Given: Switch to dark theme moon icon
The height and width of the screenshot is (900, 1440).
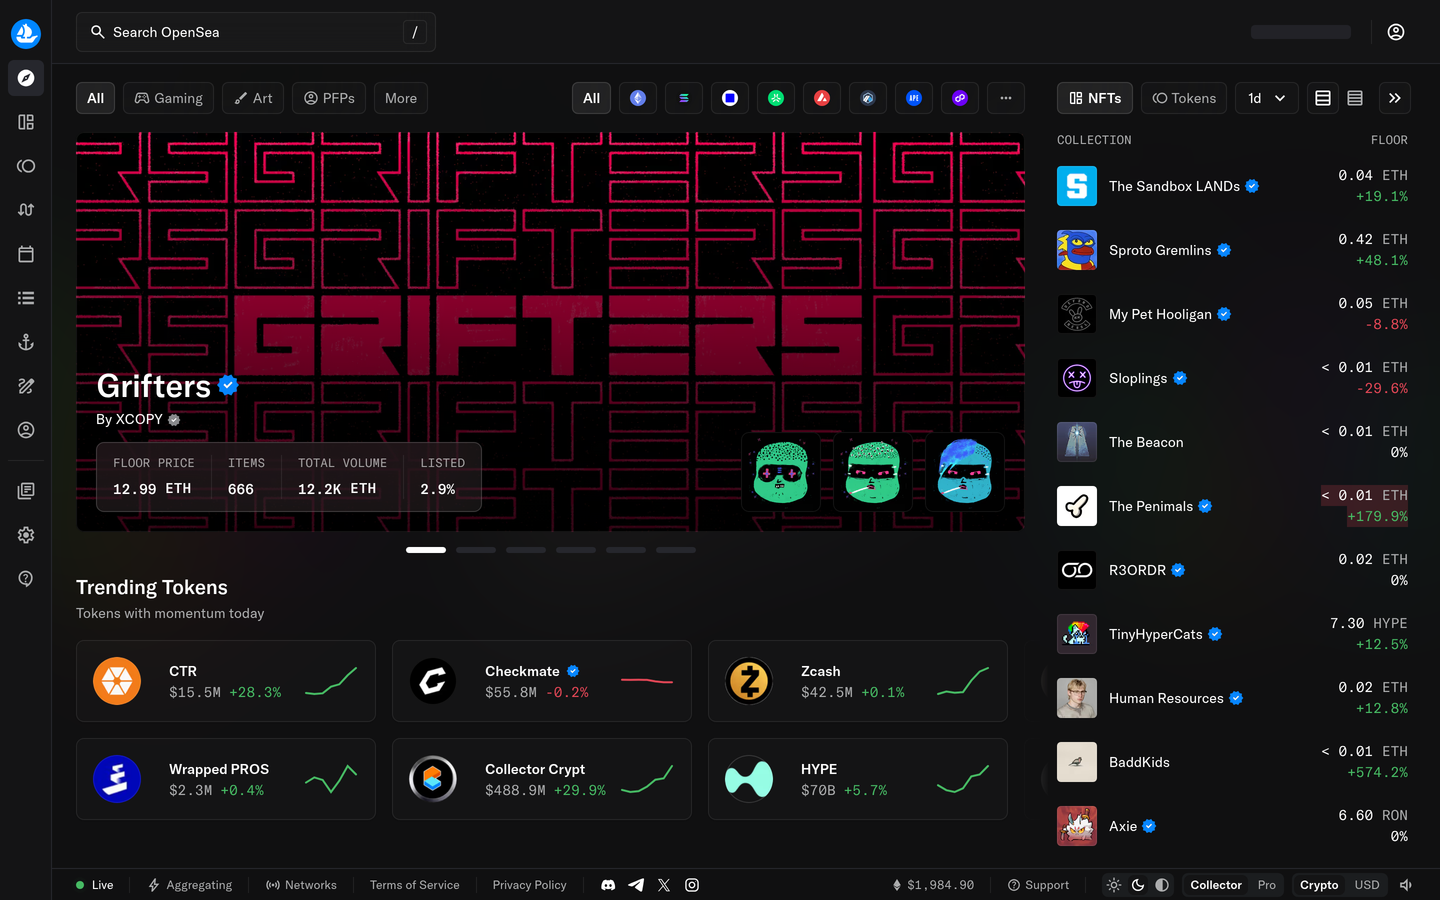Looking at the screenshot, I should pos(1138,885).
